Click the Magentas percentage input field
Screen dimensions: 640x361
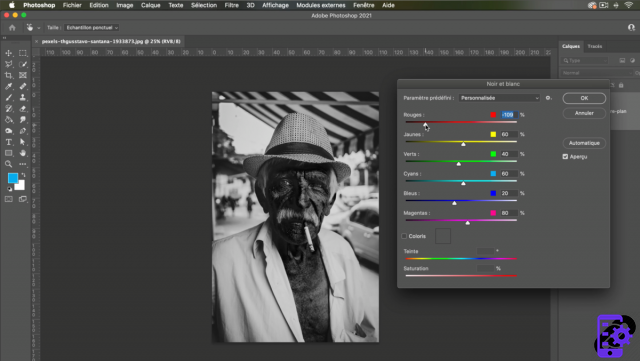[x=509, y=213]
